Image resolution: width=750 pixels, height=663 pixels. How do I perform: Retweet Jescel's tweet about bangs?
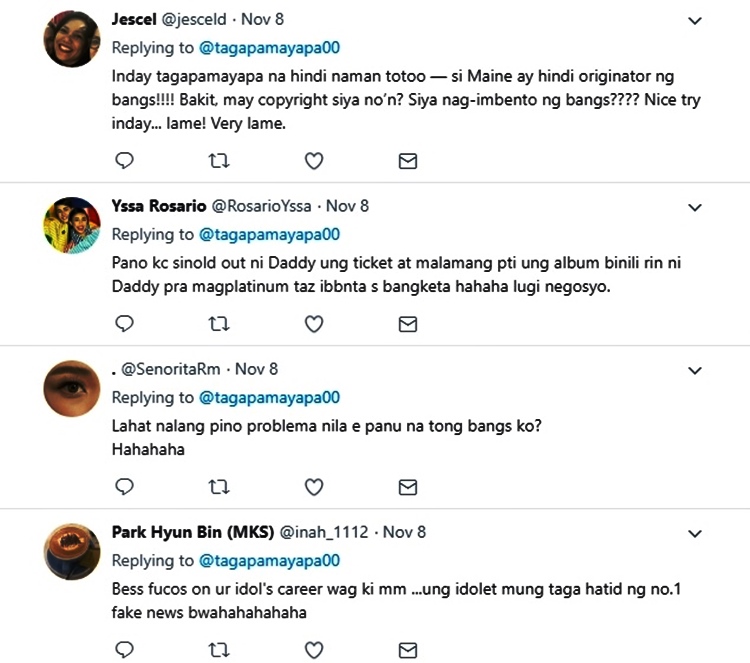click(219, 160)
